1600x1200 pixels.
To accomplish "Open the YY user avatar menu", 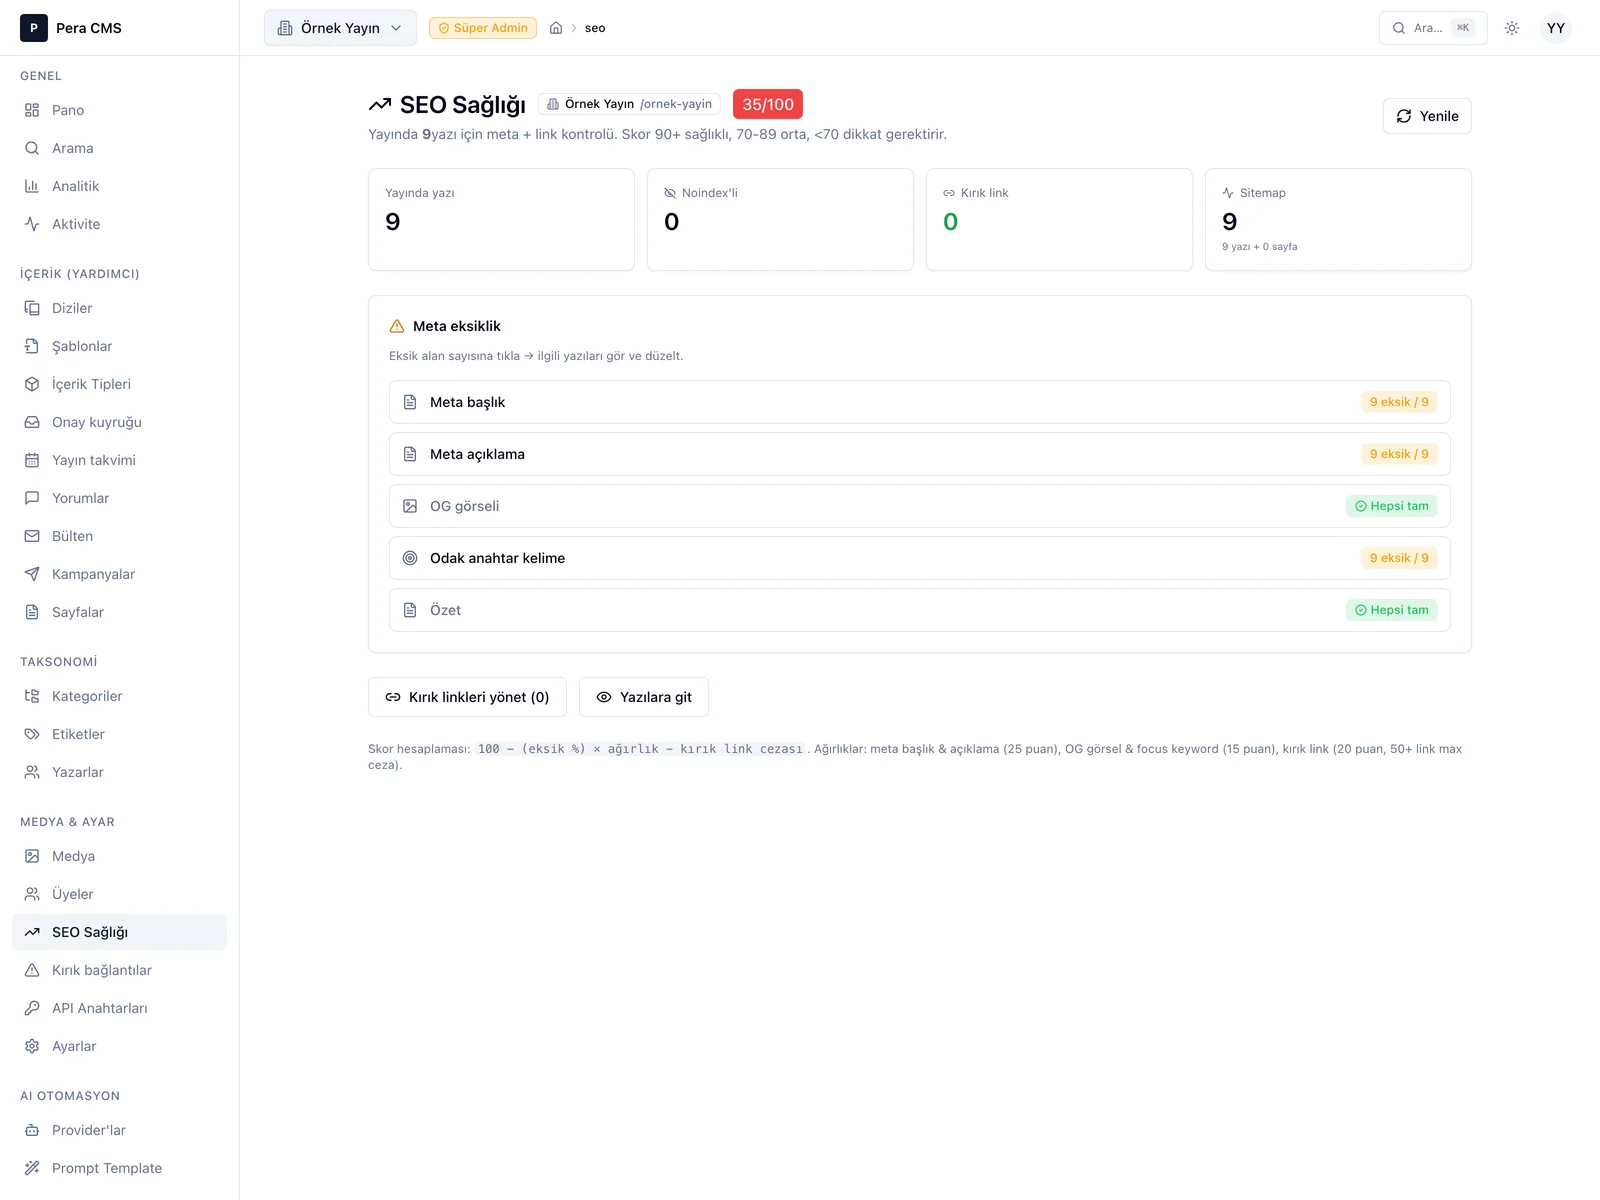I will [1556, 28].
